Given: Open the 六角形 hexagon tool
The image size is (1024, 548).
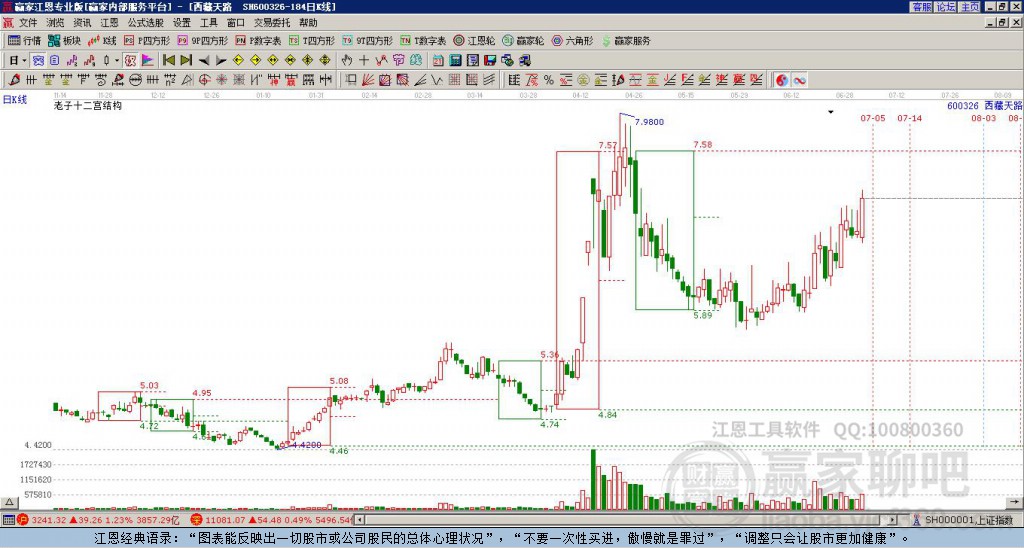Looking at the screenshot, I should 573,40.
